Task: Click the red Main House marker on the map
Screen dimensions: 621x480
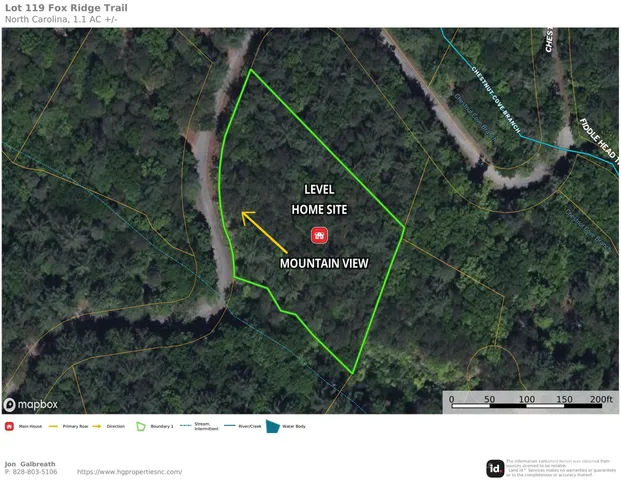Action: (319, 236)
